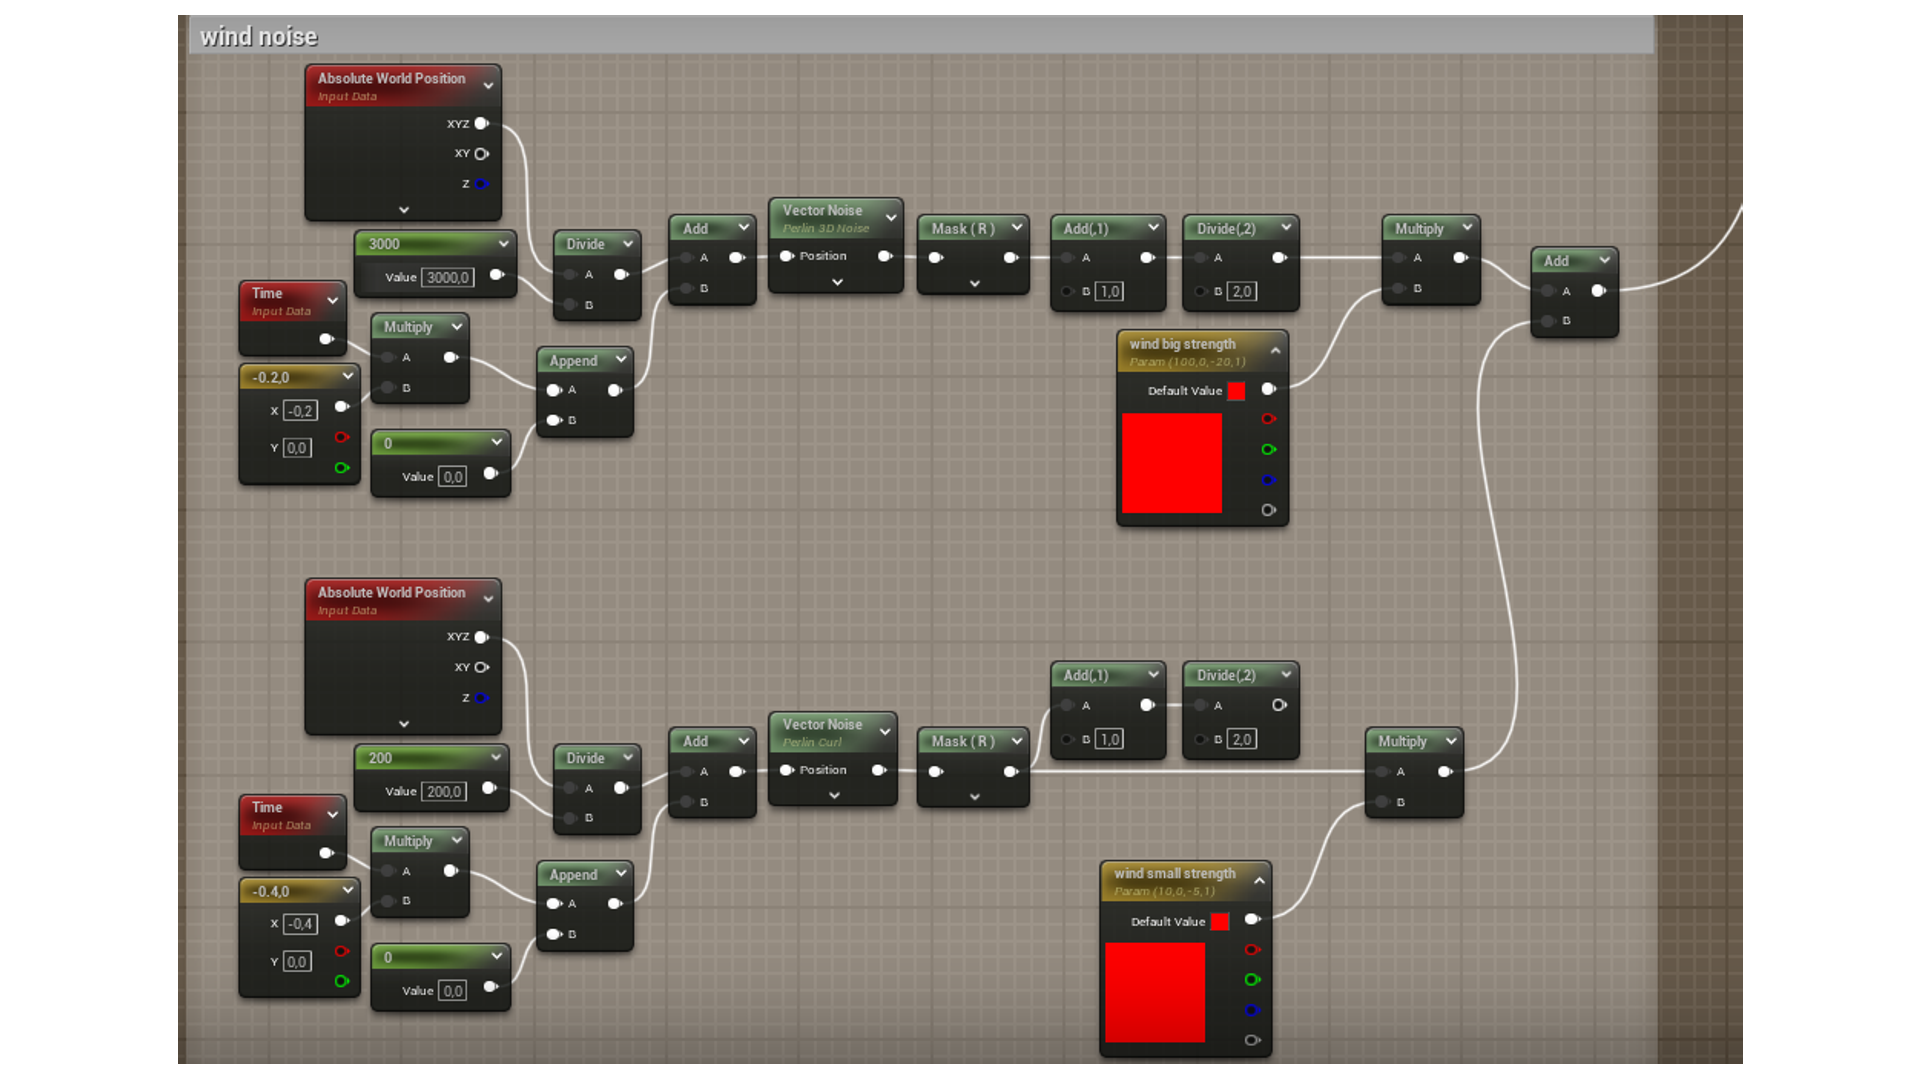Click blue channel pin on wind big strength

tap(1268, 480)
